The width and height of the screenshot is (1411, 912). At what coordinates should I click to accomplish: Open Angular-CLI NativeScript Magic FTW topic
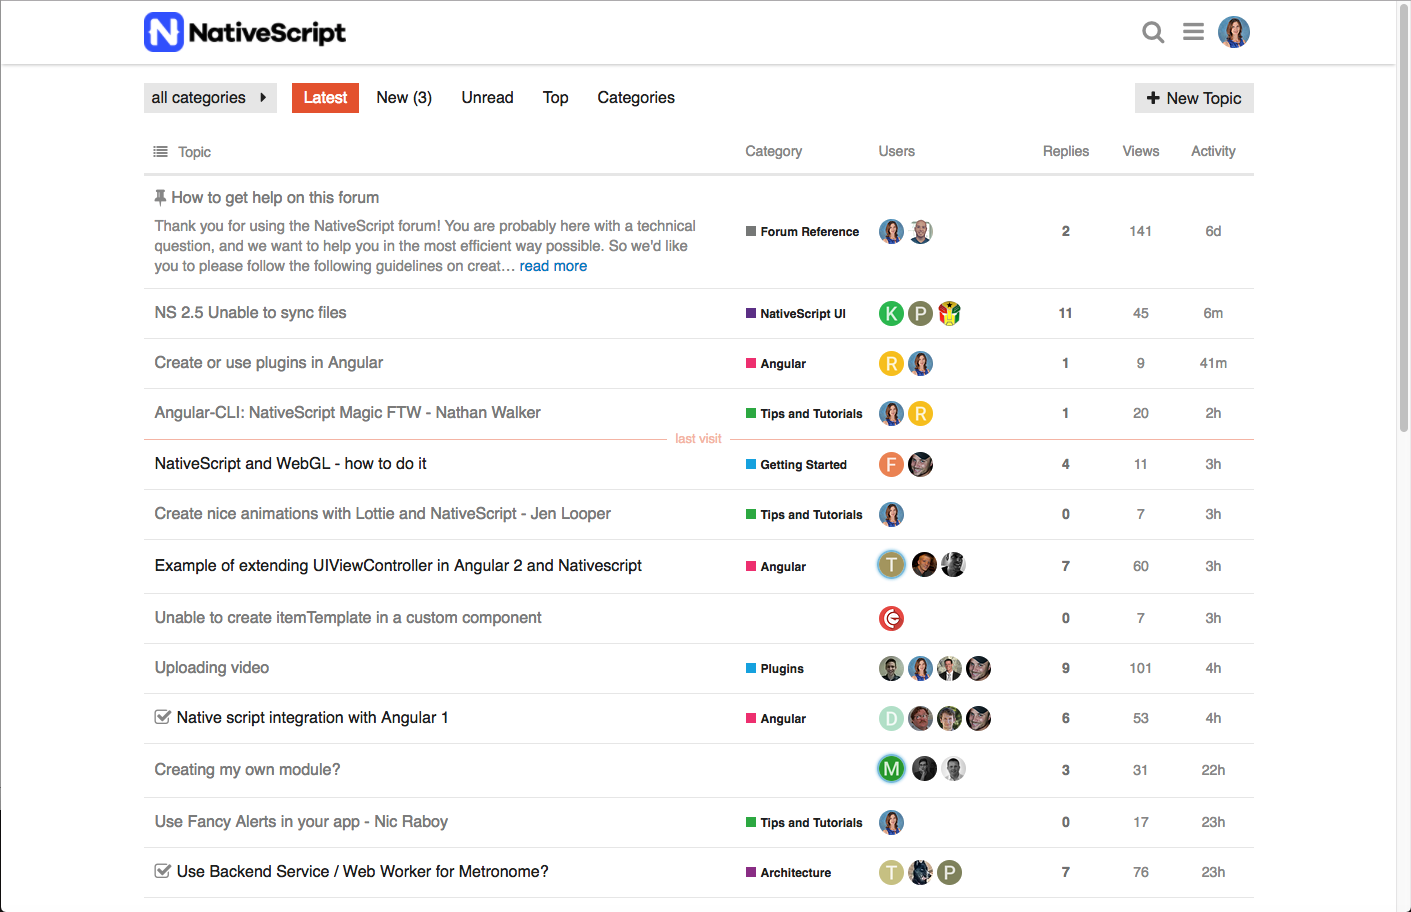tap(347, 413)
